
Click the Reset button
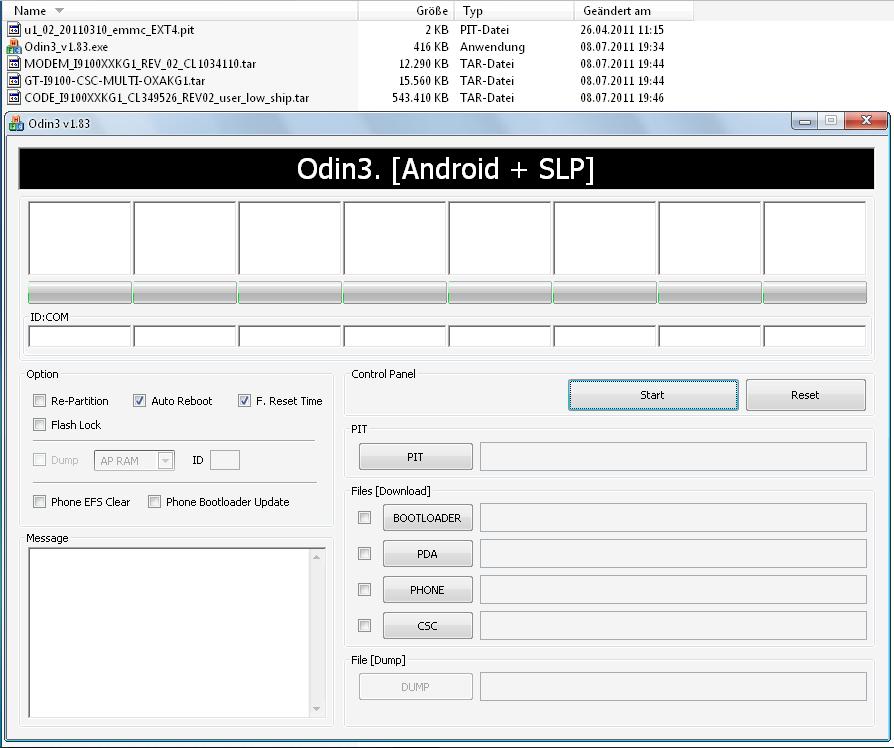[x=806, y=395]
